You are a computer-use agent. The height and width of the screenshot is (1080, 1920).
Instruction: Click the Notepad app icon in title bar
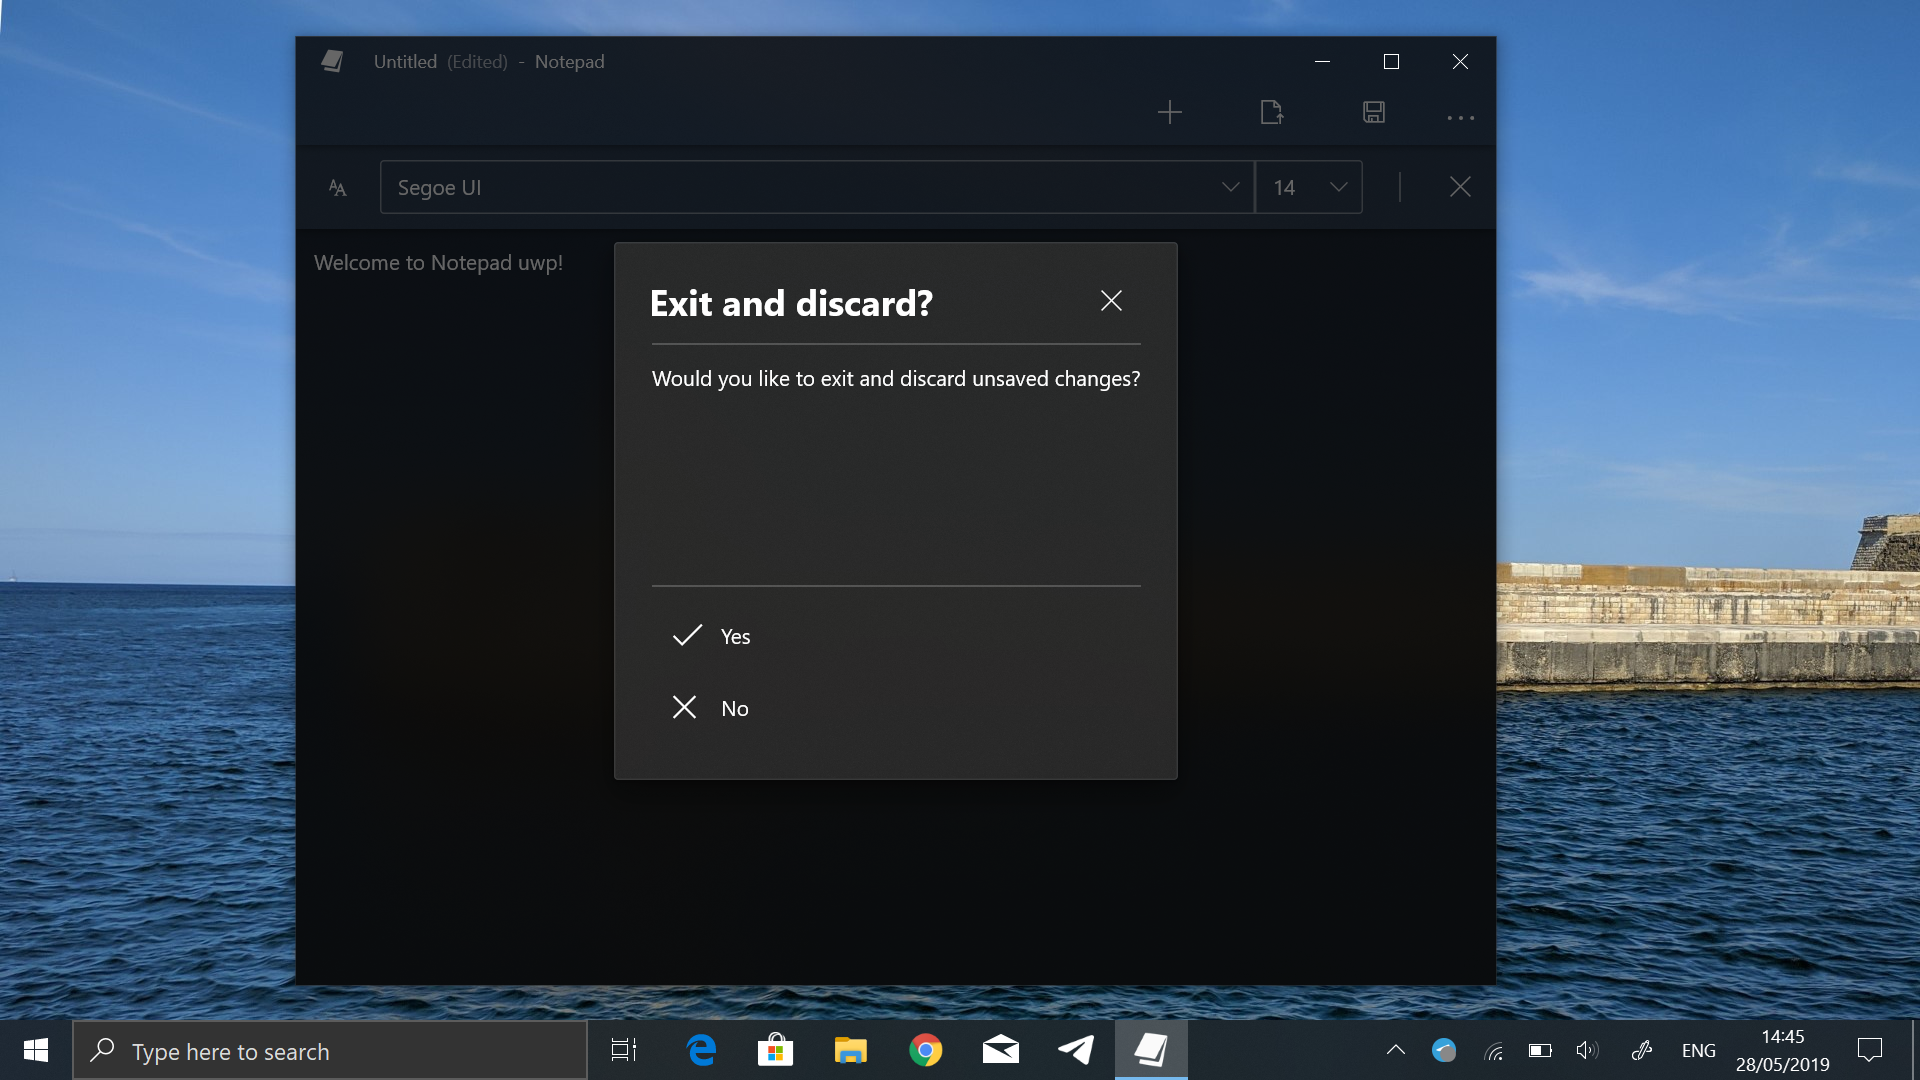pyautogui.click(x=332, y=61)
